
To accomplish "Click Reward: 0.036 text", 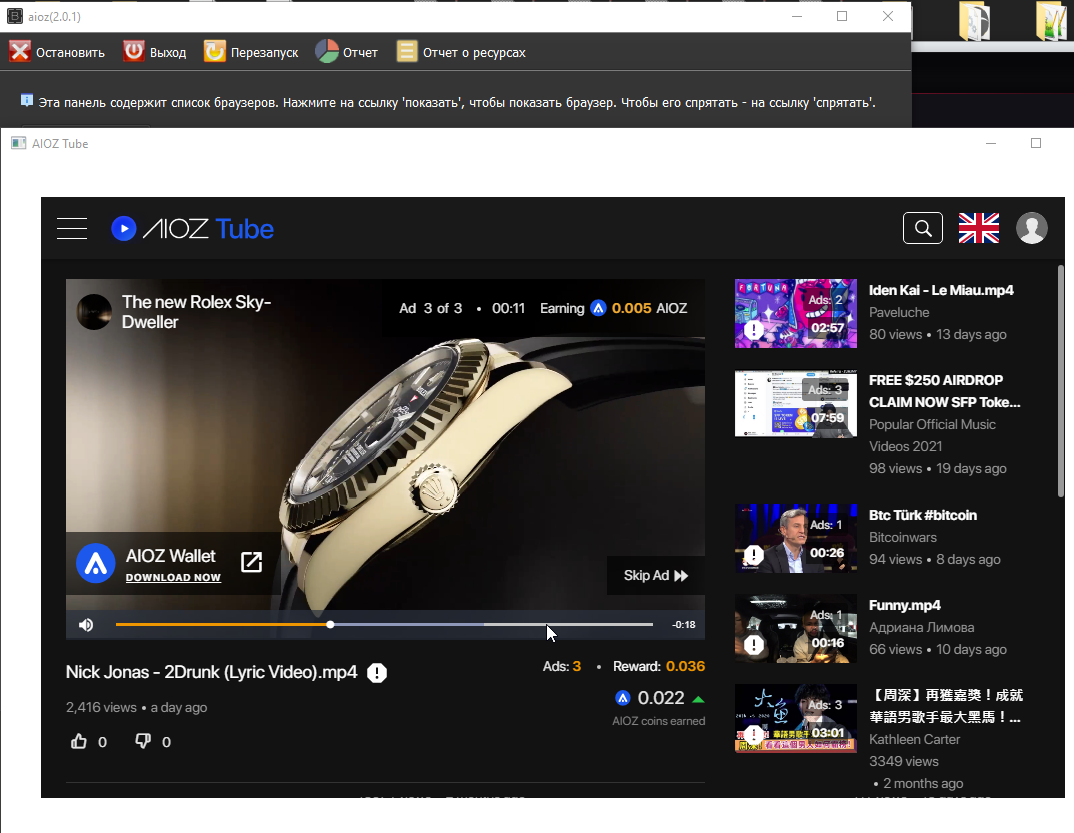I will coord(659,666).
